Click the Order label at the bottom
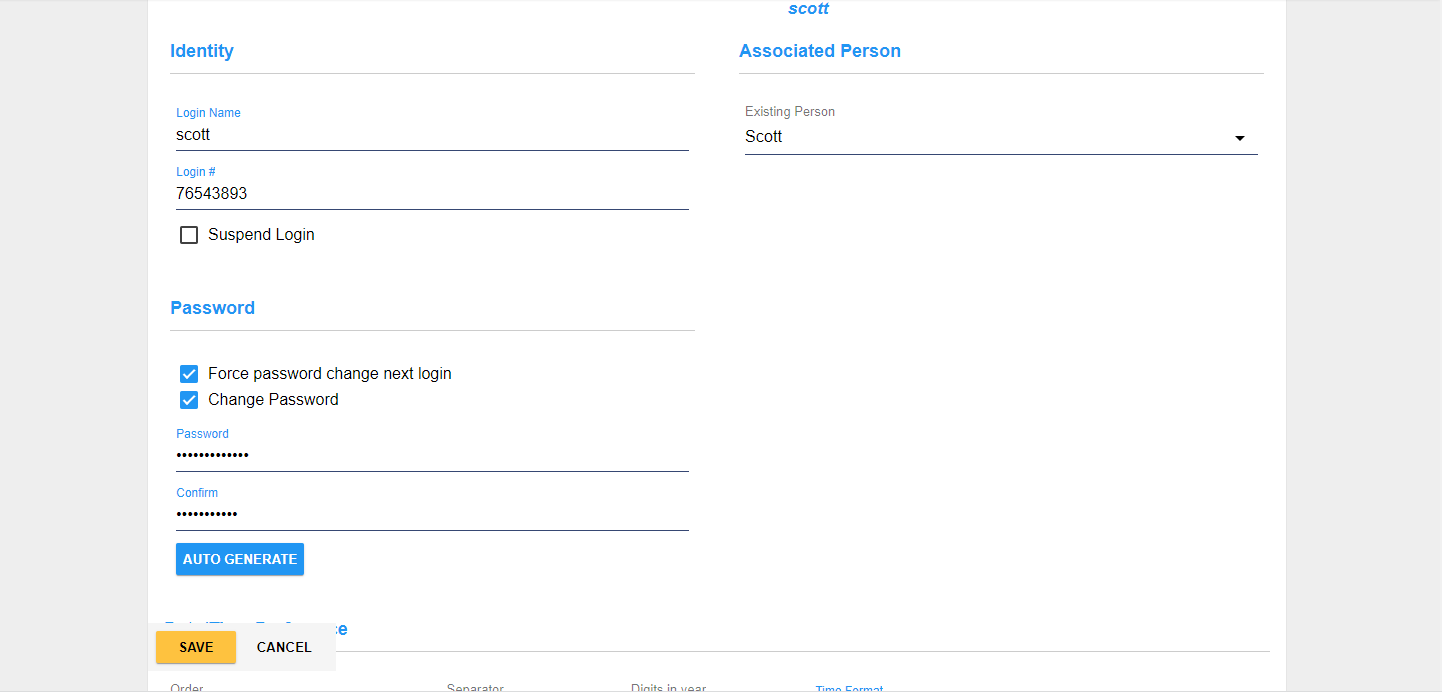Viewport: 1442px width, 693px height. pos(187,688)
